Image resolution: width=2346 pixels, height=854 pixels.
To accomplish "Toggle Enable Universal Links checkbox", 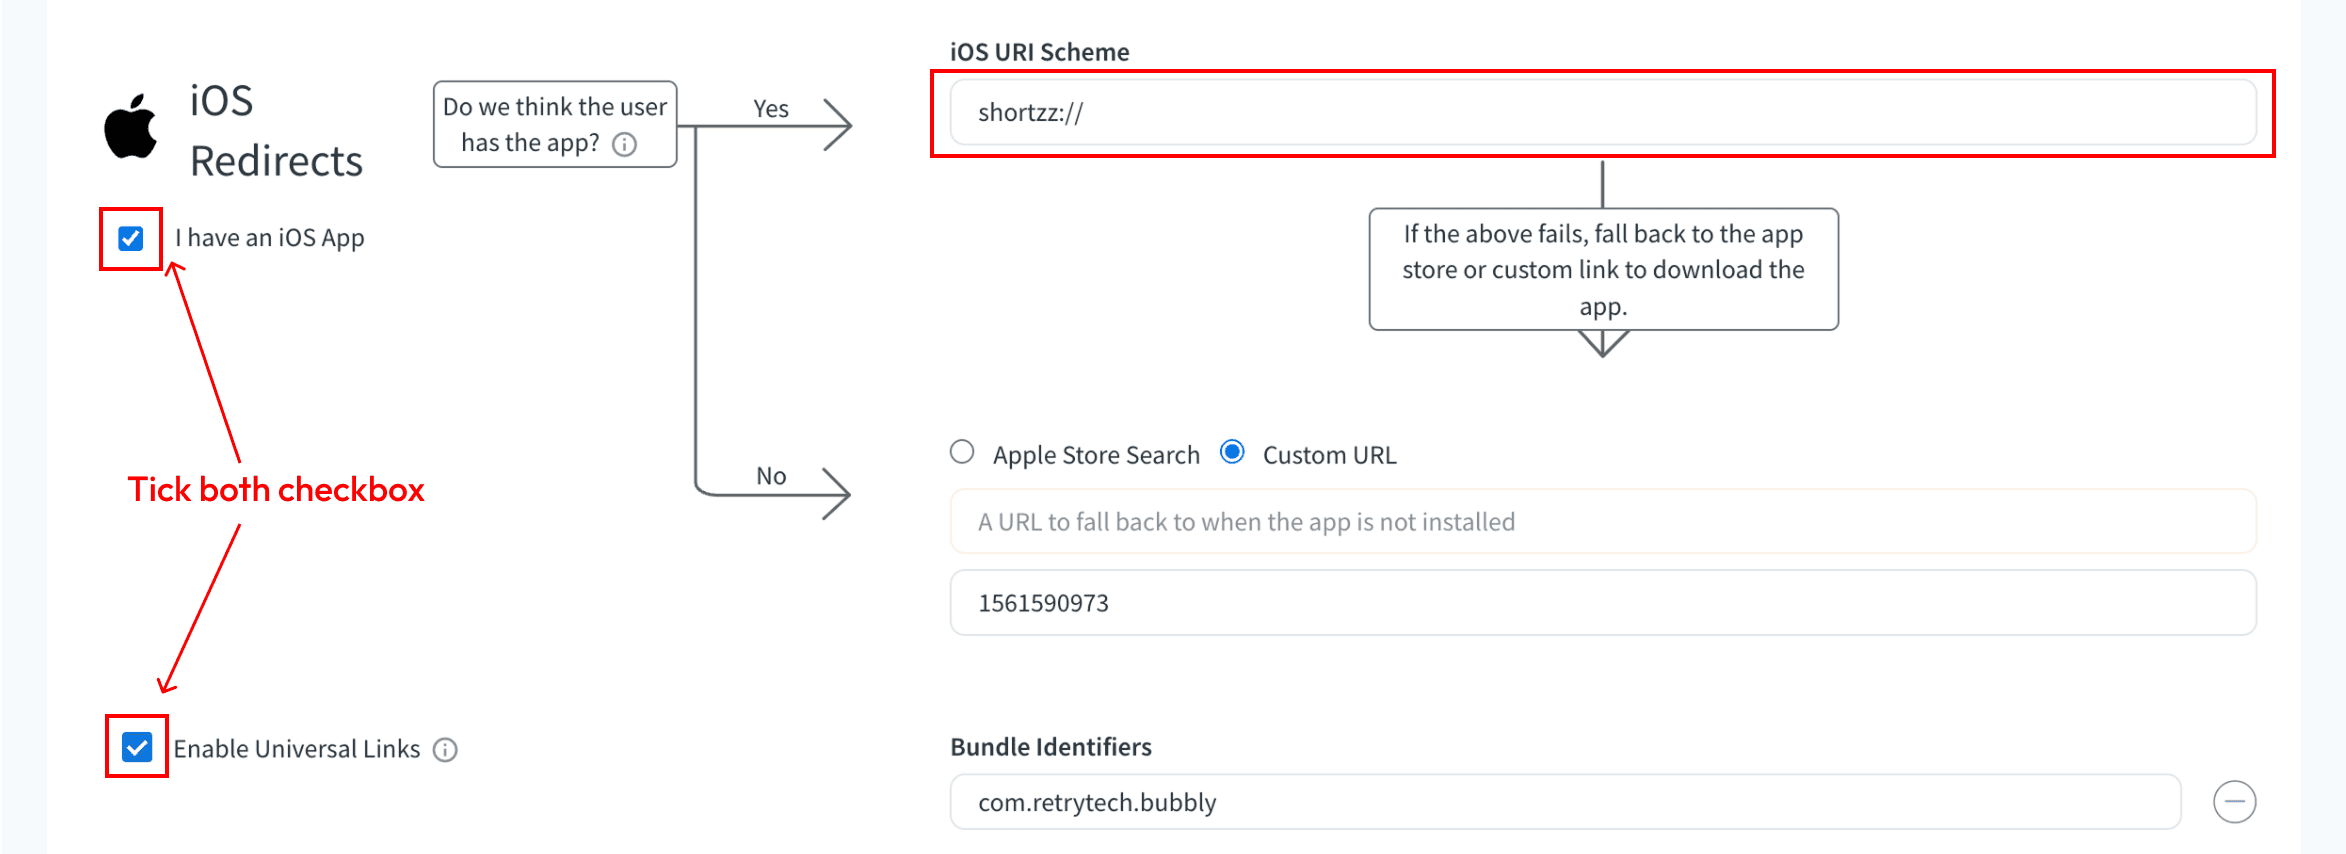I will (x=137, y=747).
